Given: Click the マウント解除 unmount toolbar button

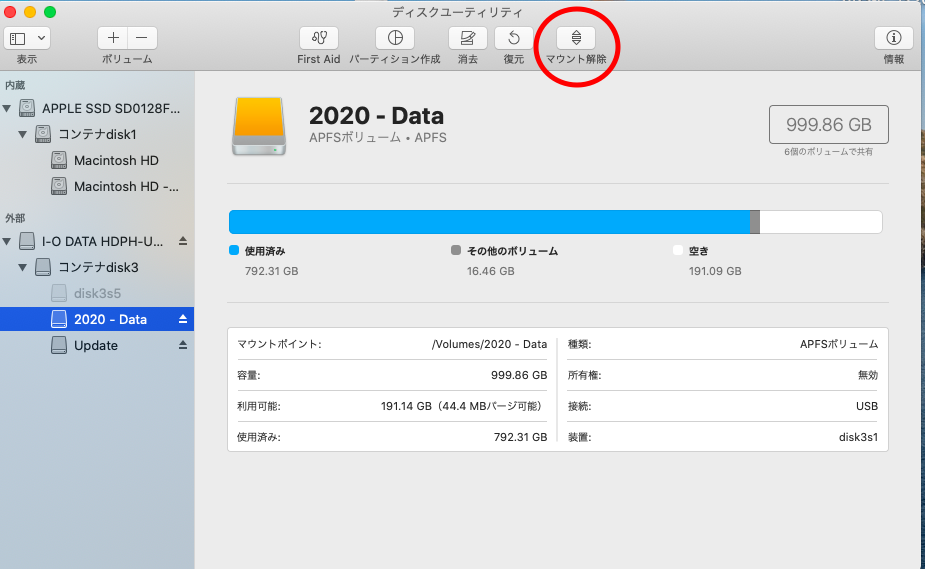Looking at the screenshot, I should [x=576, y=38].
